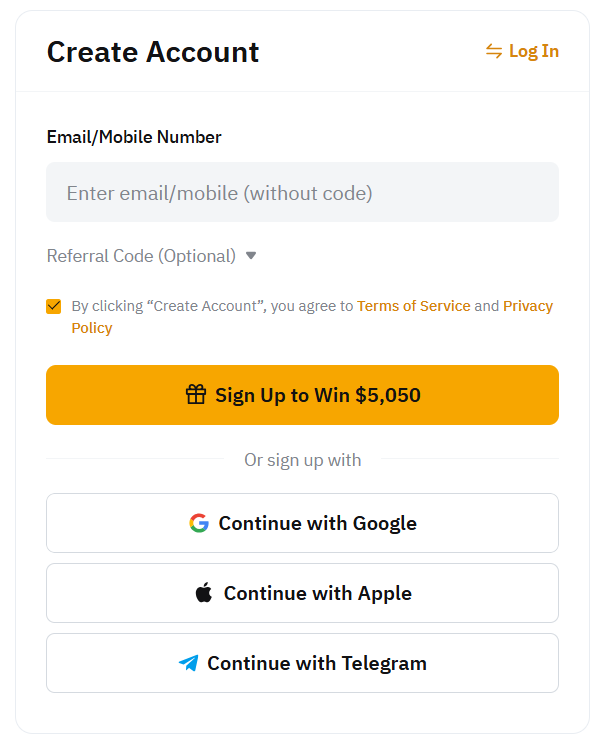Click the Telegram paper plane icon
This screenshot has width=607, height=748.
pos(189,663)
